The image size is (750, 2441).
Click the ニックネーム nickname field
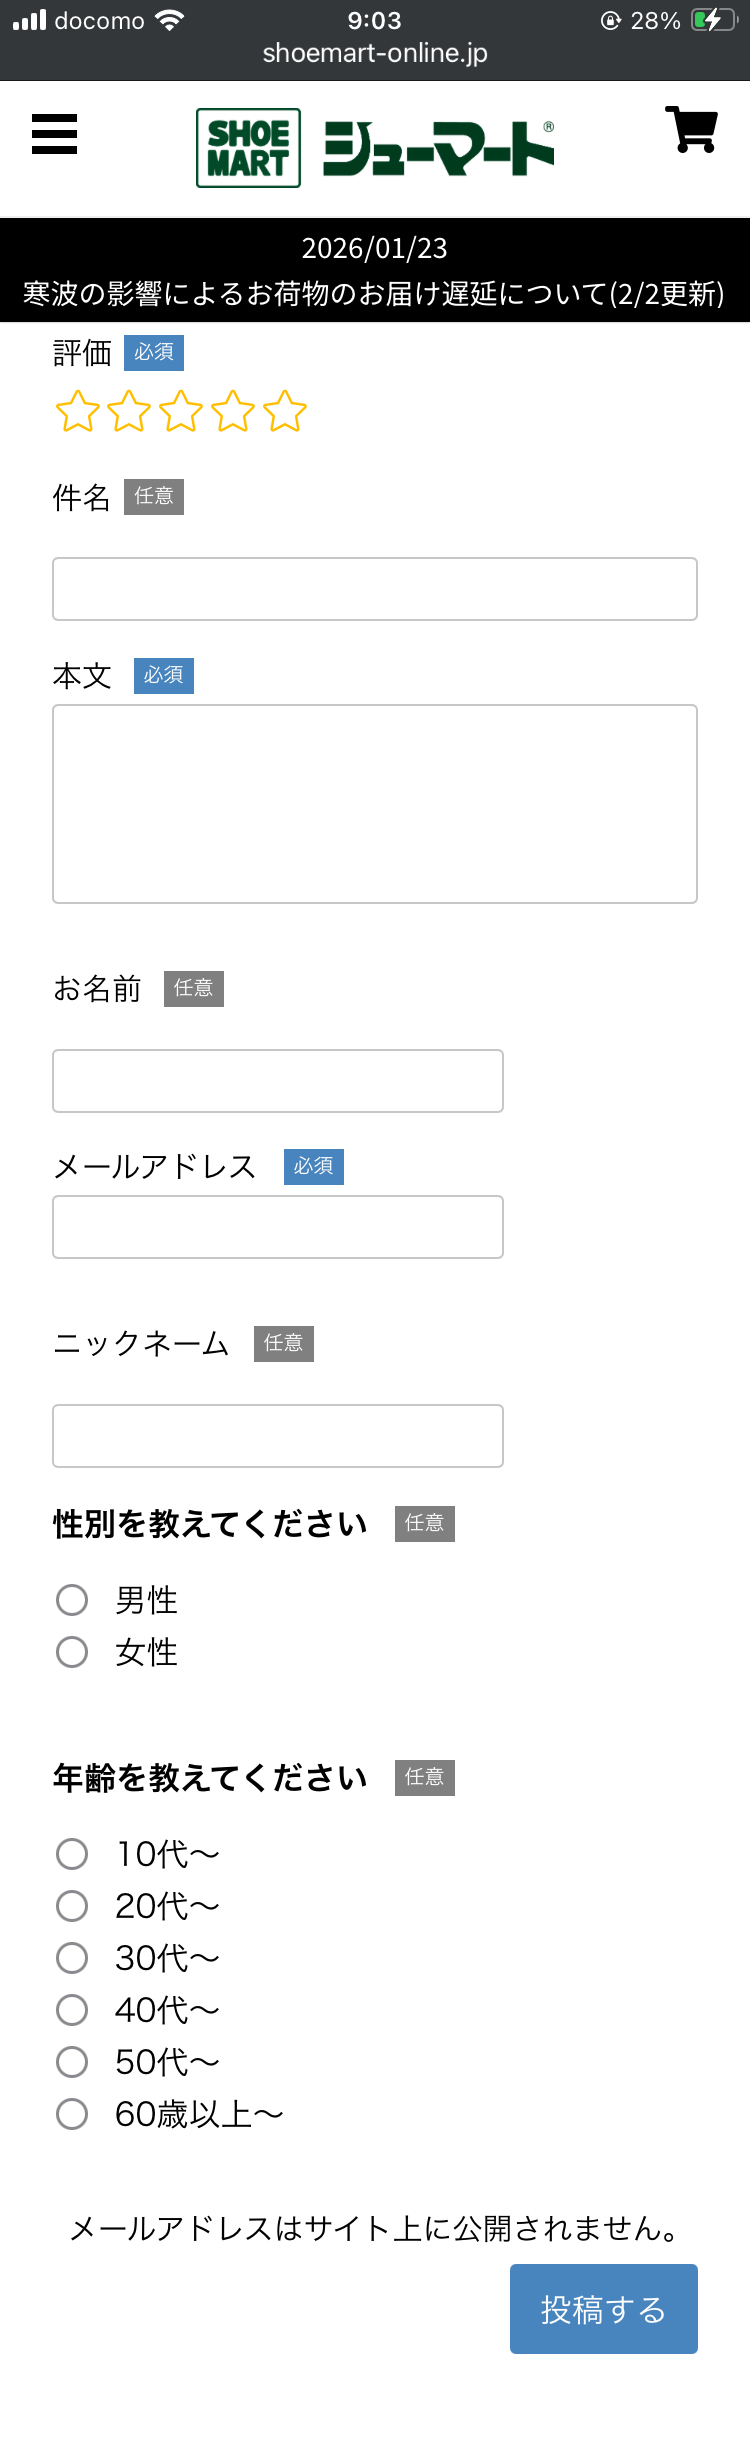(x=277, y=1436)
